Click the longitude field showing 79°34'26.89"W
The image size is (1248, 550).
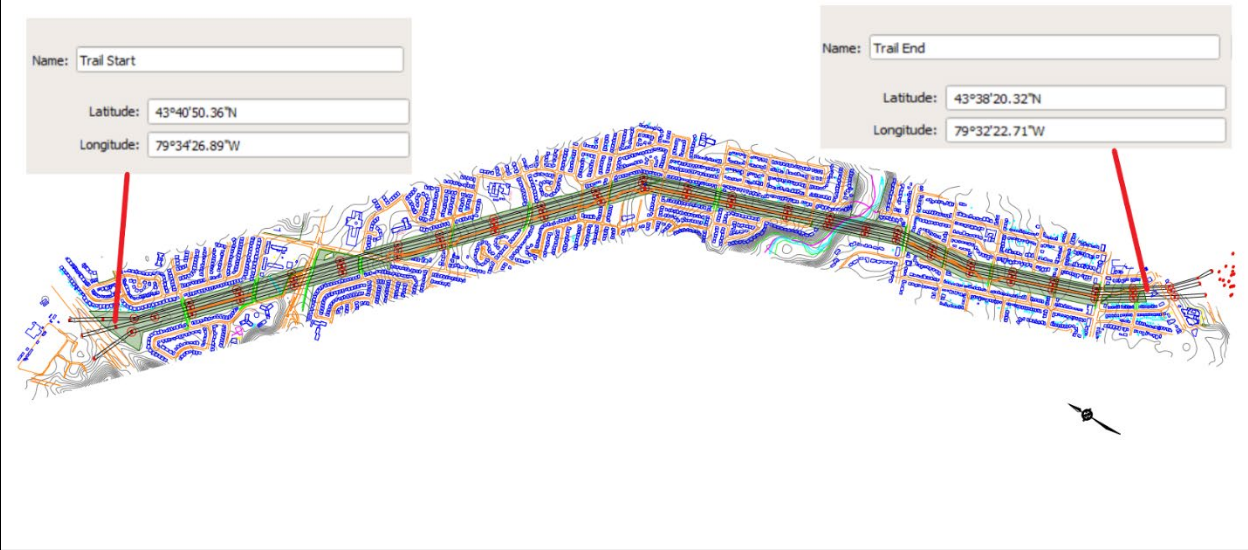coord(278,145)
